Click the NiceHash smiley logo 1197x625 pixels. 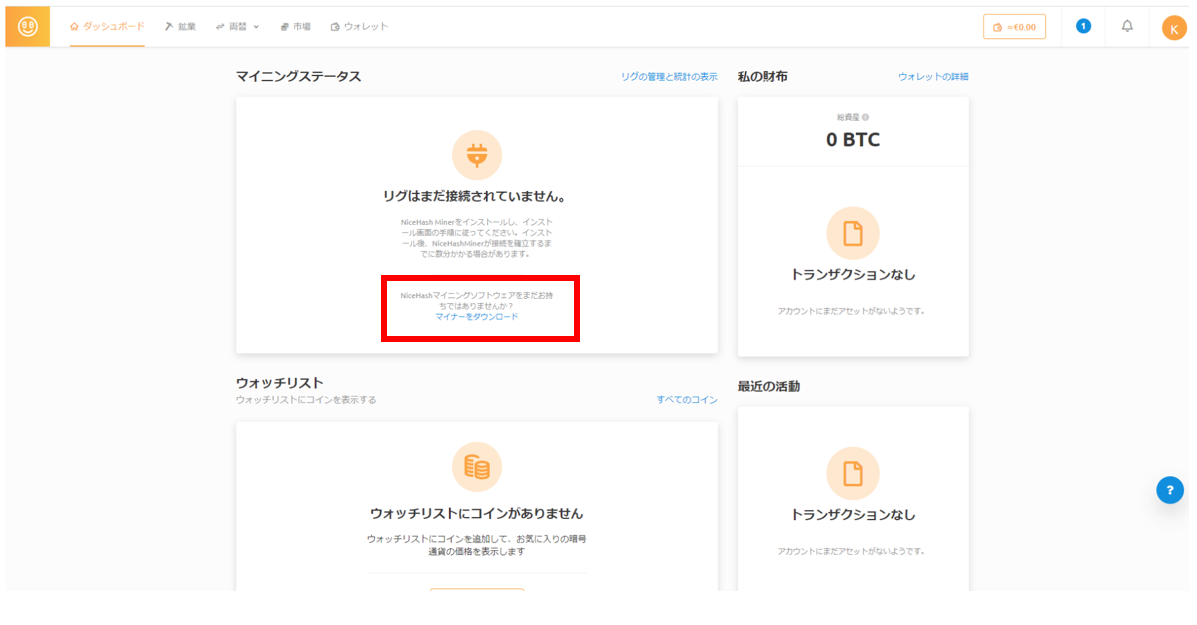click(x=27, y=27)
